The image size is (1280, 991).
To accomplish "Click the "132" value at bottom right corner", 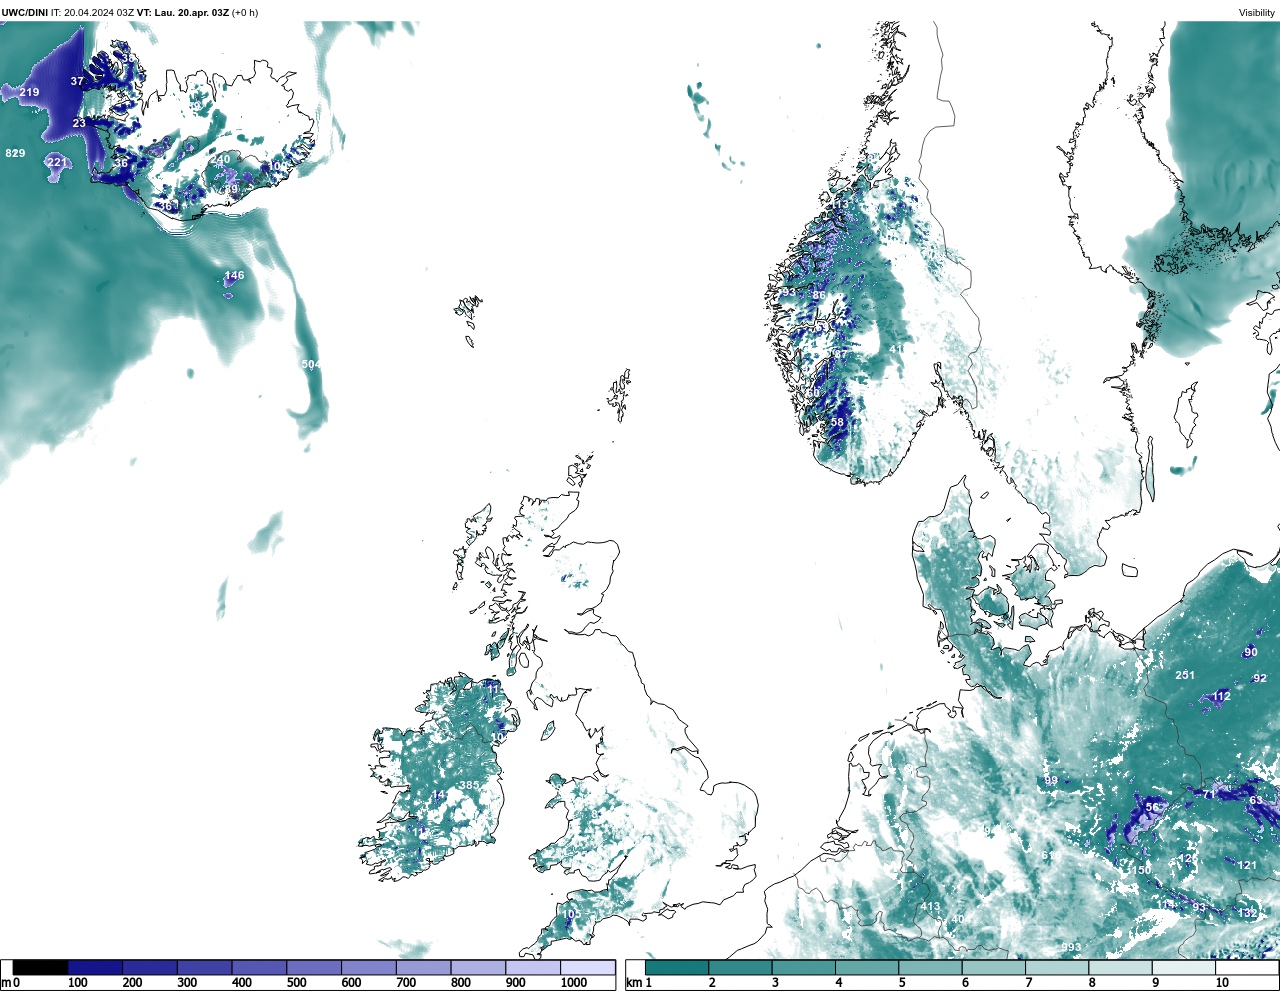I will tap(1247, 913).
